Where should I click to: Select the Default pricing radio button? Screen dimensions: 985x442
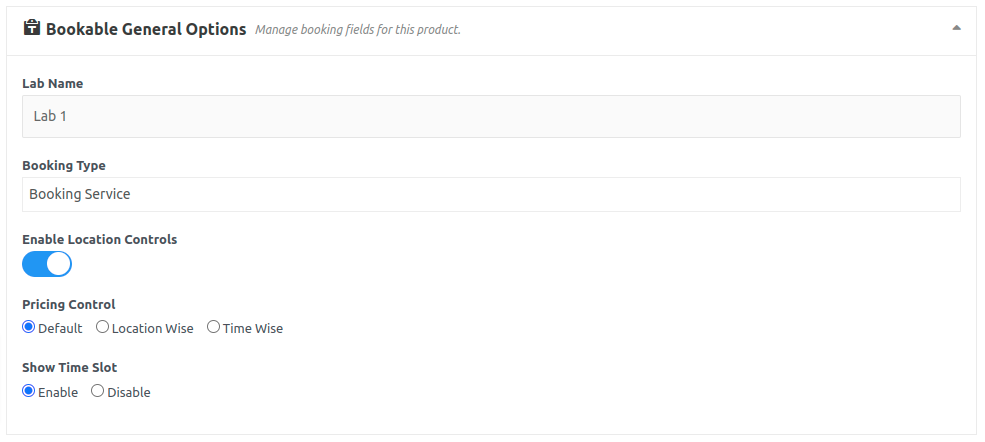pos(29,327)
